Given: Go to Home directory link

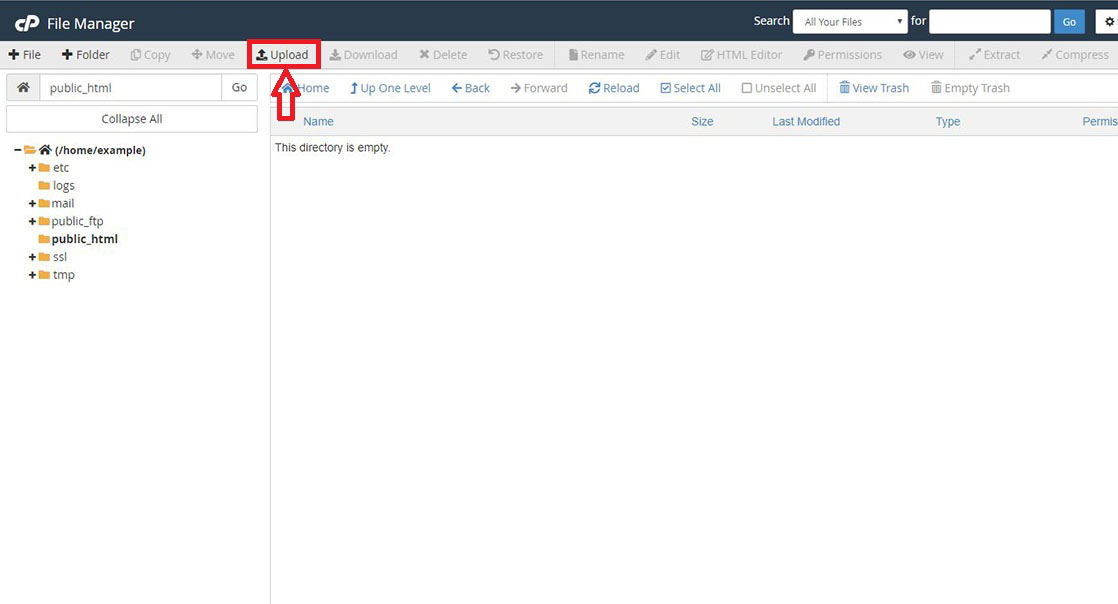Looking at the screenshot, I should tap(306, 88).
